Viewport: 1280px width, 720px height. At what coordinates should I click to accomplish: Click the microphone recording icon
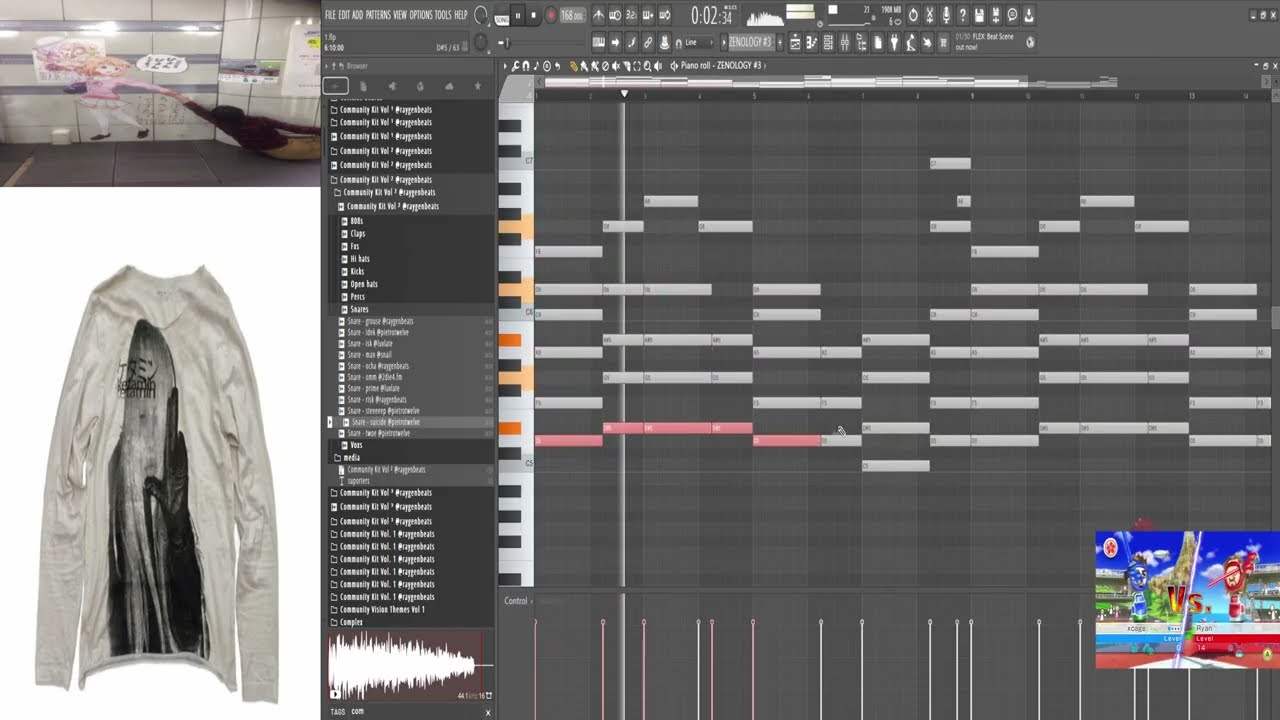click(x=946, y=15)
